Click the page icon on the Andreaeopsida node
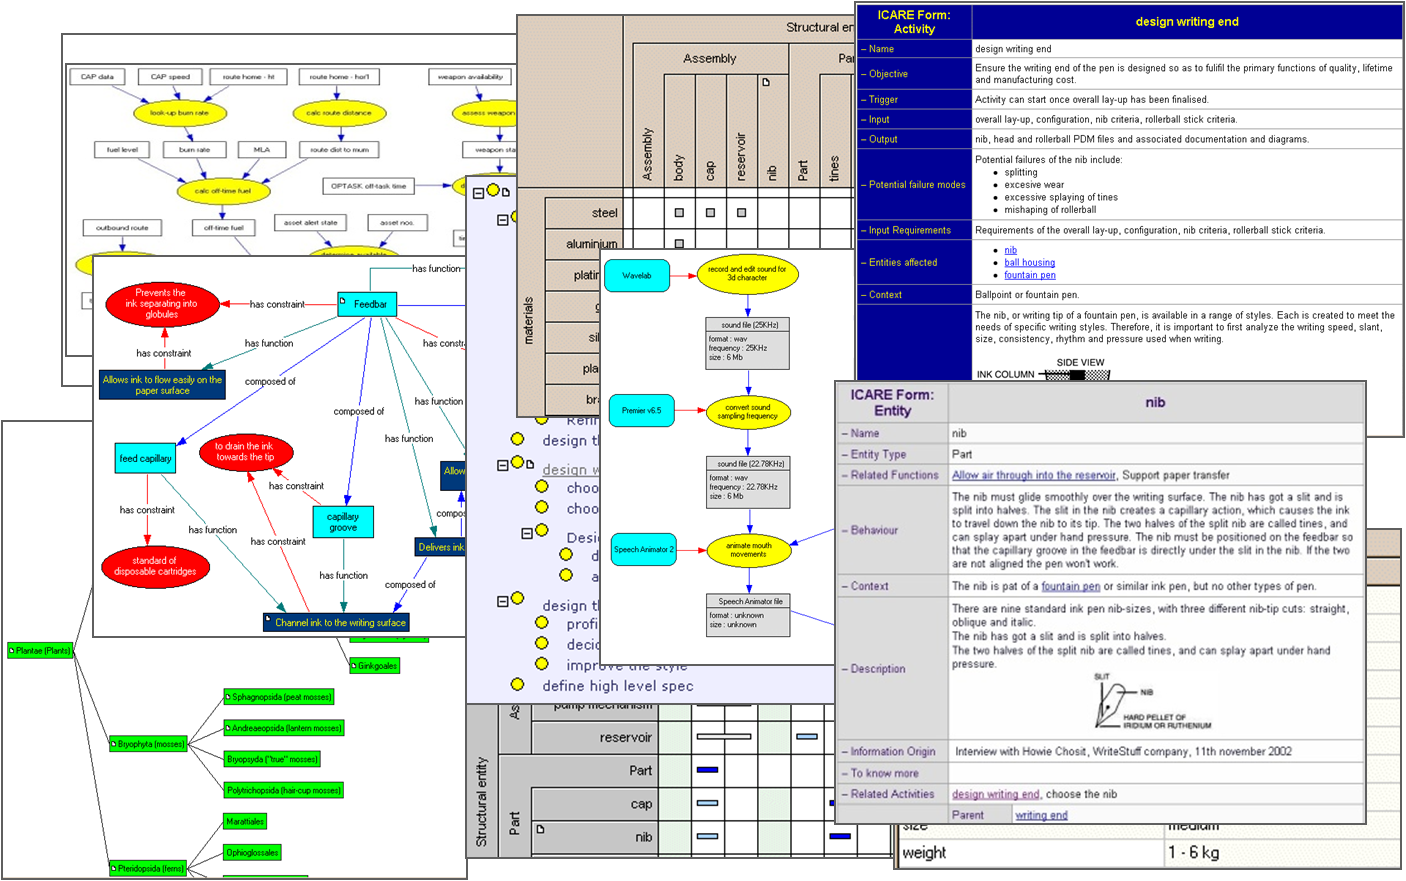Image resolution: width=1406 pixels, height=881 pixels. [x=228, y=728]
